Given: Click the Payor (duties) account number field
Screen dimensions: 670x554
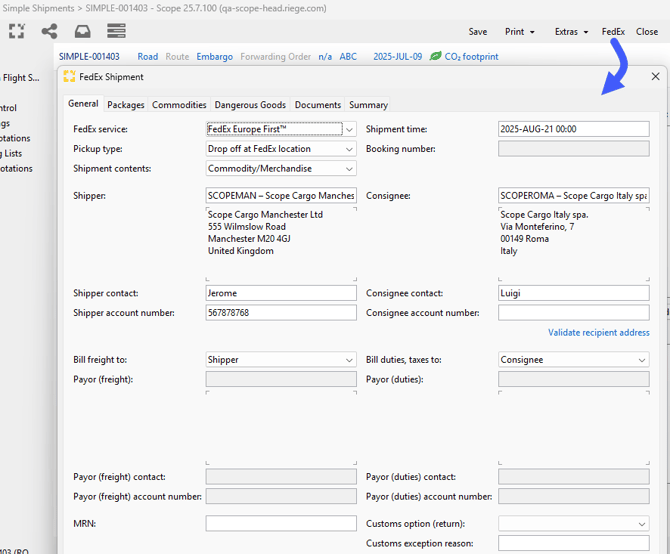Looking at the screenshot, I should (573, 496).
